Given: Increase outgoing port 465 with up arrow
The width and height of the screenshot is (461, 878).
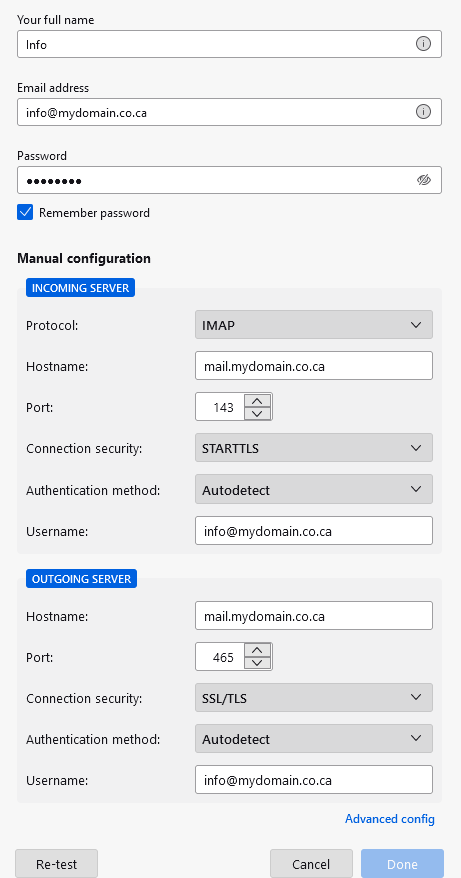Looking at the screenshot, I should [x=258, y=651].
